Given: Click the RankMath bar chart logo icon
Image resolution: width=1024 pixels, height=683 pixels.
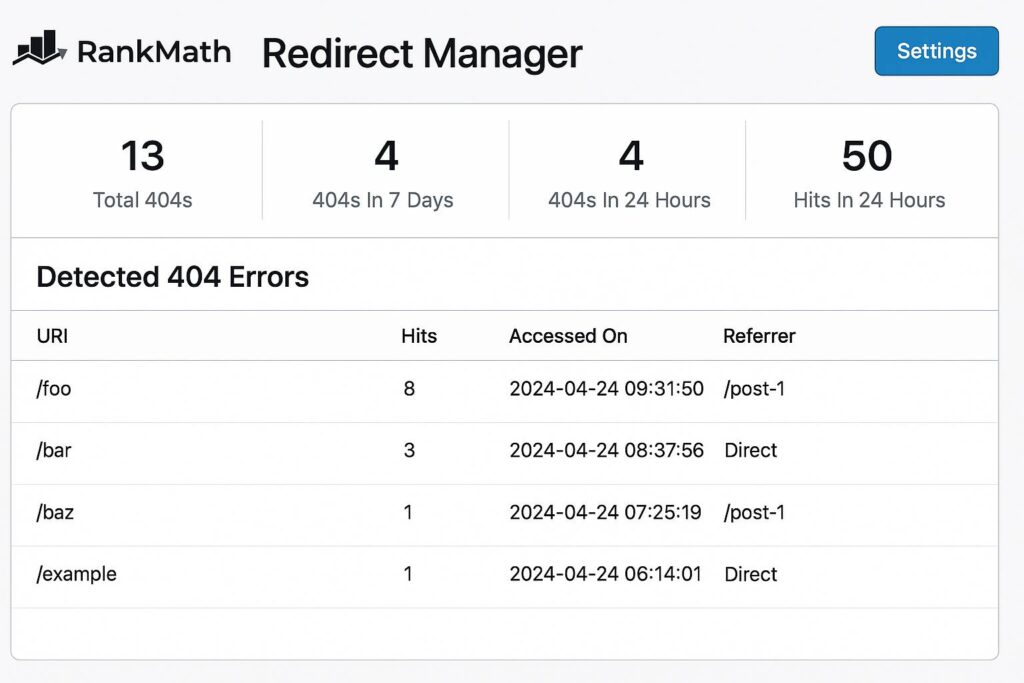Looking at the screenshot, I should coord(40,50).
